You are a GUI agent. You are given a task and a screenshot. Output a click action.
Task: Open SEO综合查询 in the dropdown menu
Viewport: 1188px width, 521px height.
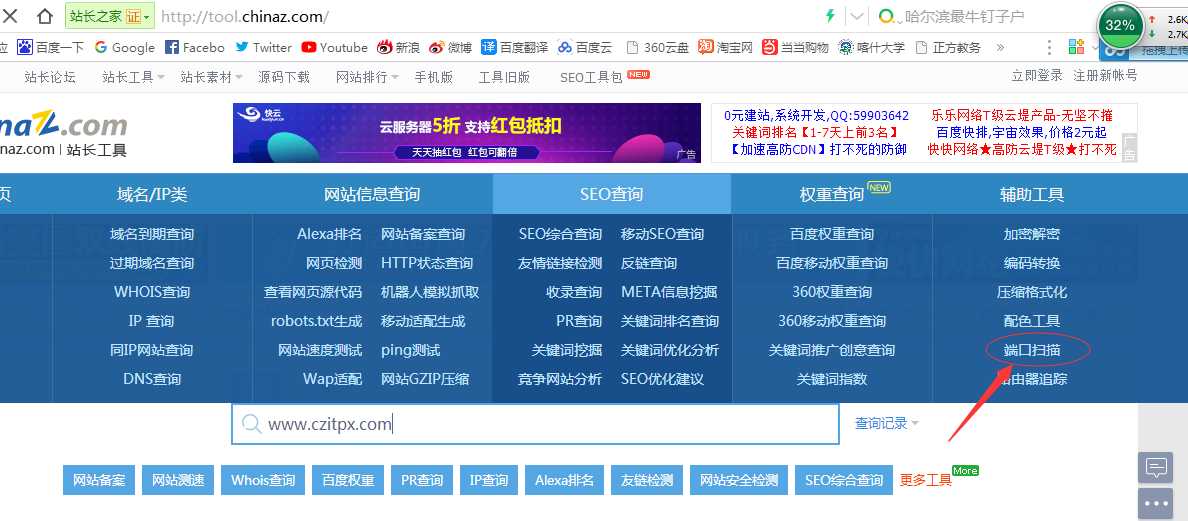click(560, 234)
